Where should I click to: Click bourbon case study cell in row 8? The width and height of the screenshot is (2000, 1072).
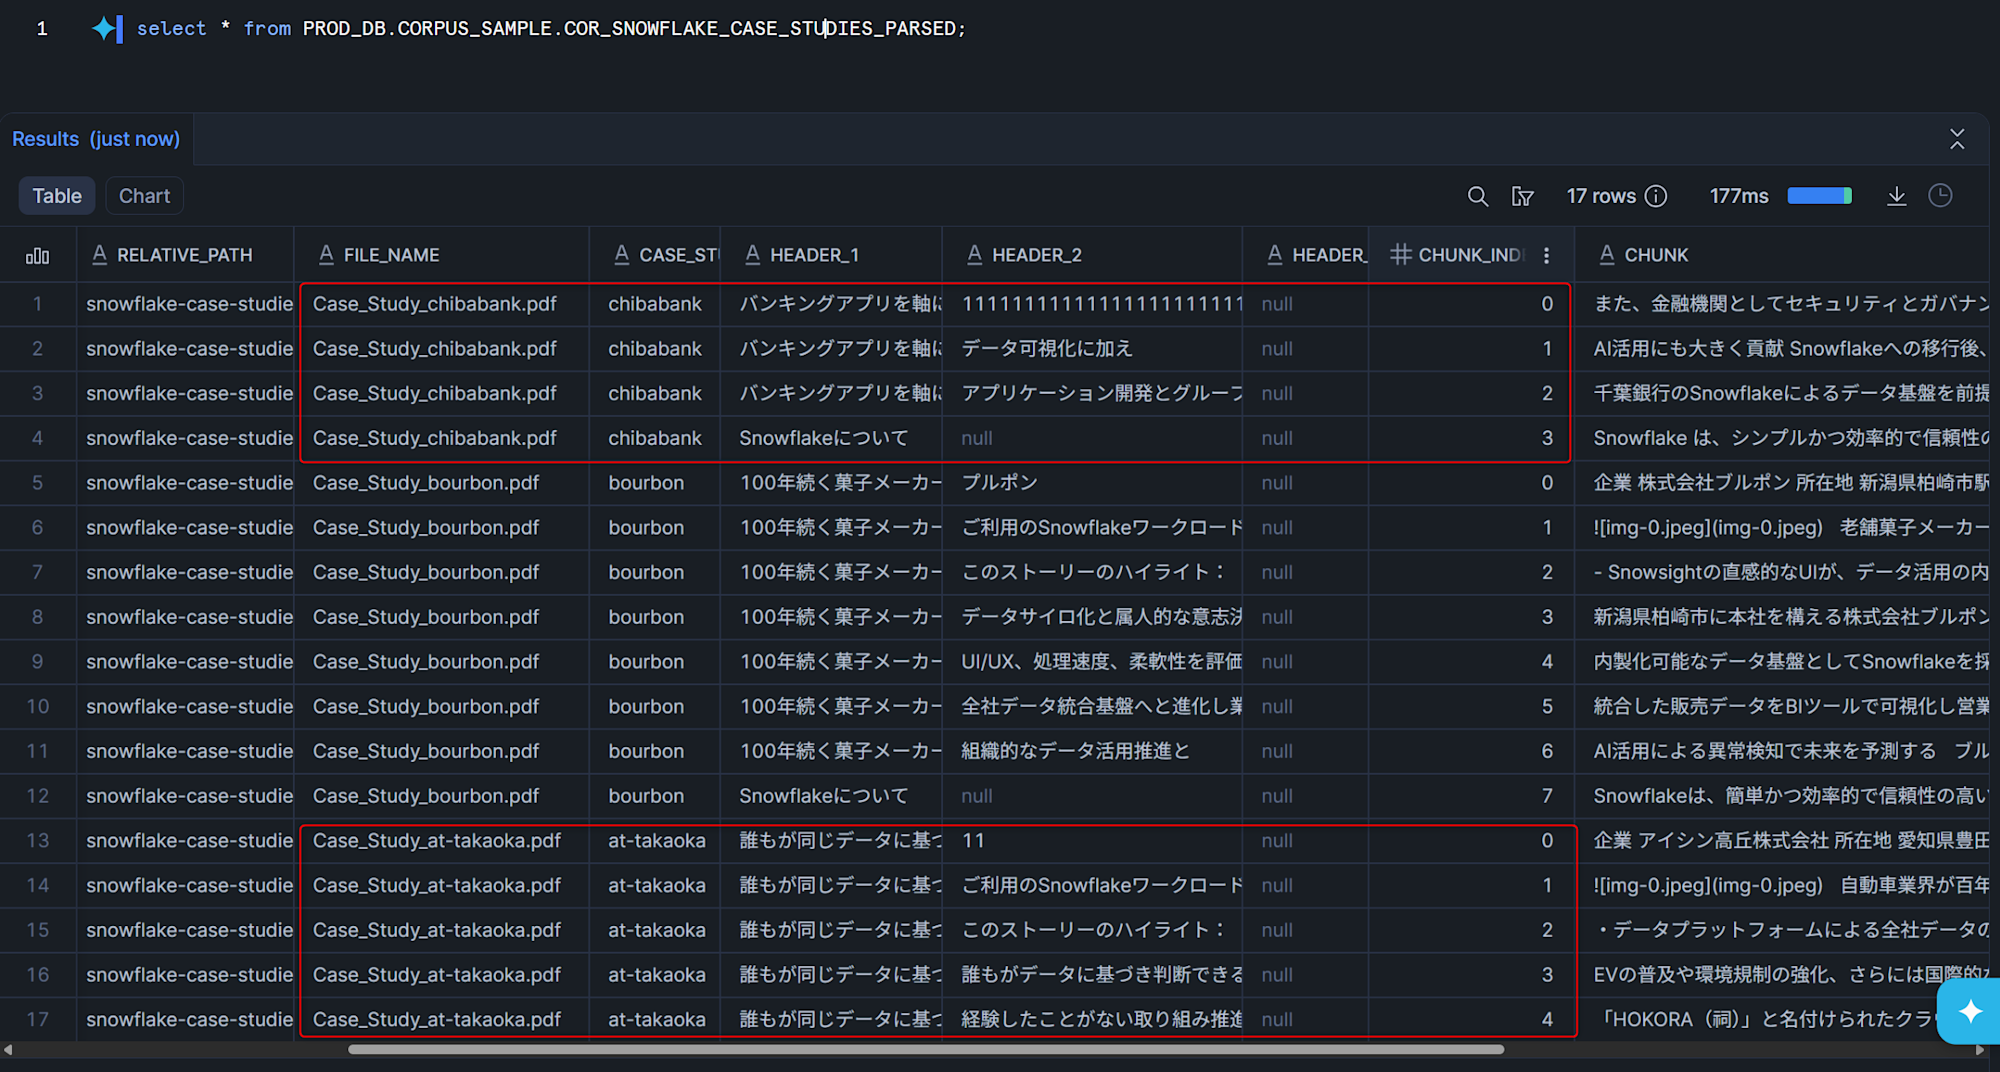coord(655,617)
